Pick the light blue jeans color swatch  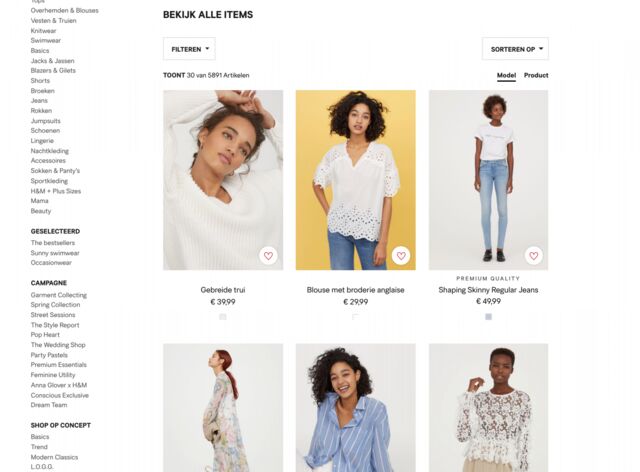coord(488,317)
